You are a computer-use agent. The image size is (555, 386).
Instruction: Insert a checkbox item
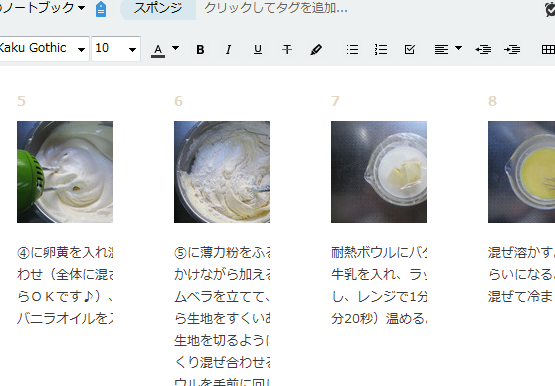tap(410, 50)
